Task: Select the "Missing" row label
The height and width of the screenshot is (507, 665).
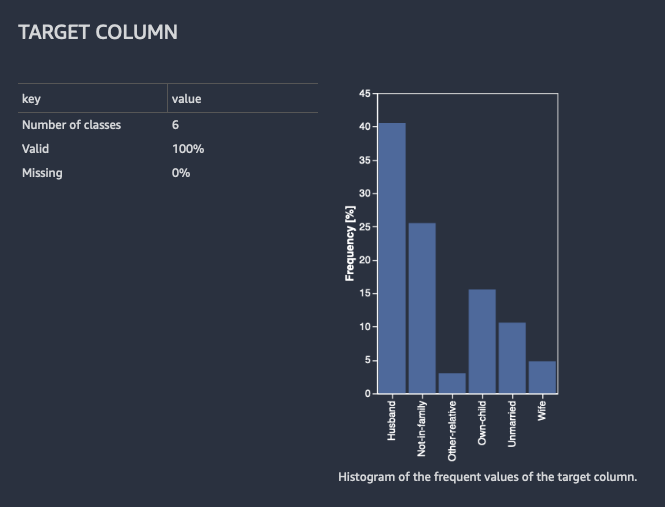Action: [42, 173]
